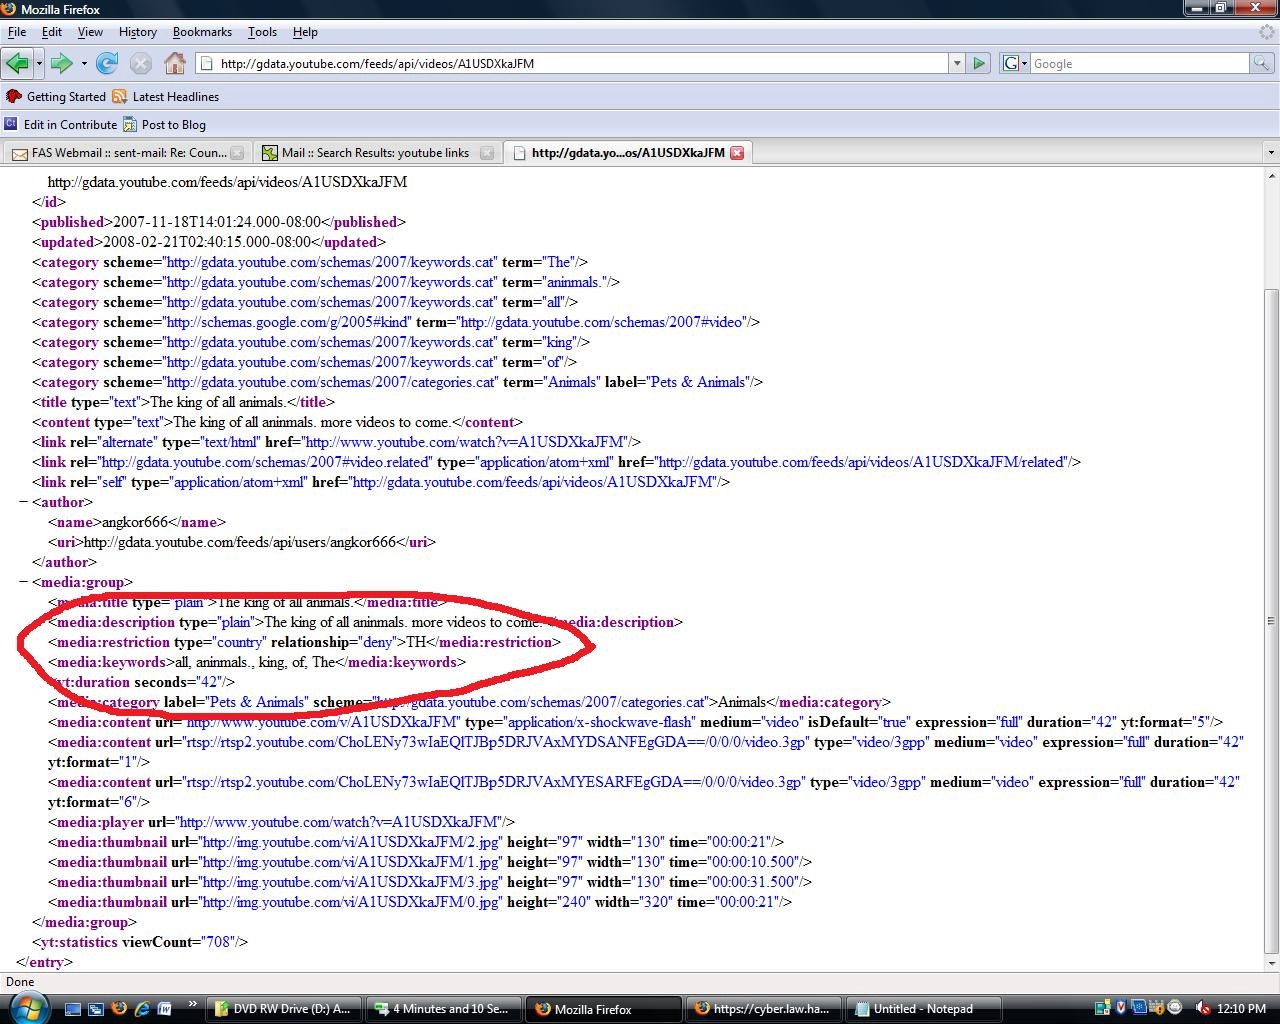This screenshot has height=1024, width=1280.
Task: Click the published date 2007-11-18T14:01:24.000-08:00
Action: [217, 222]
